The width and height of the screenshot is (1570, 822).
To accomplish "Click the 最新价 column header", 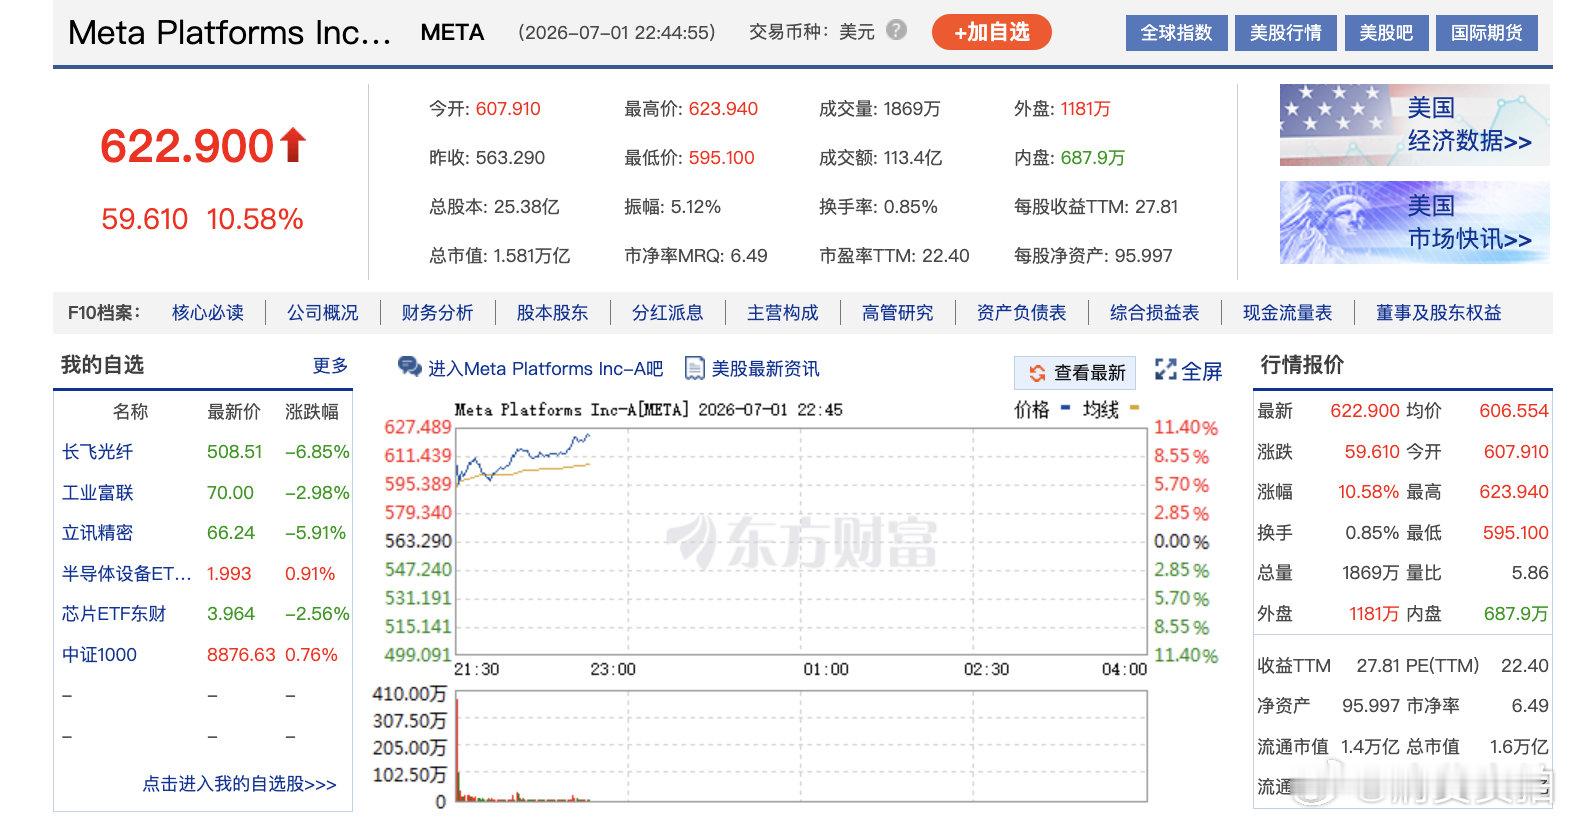I will [x=233, y=412].
